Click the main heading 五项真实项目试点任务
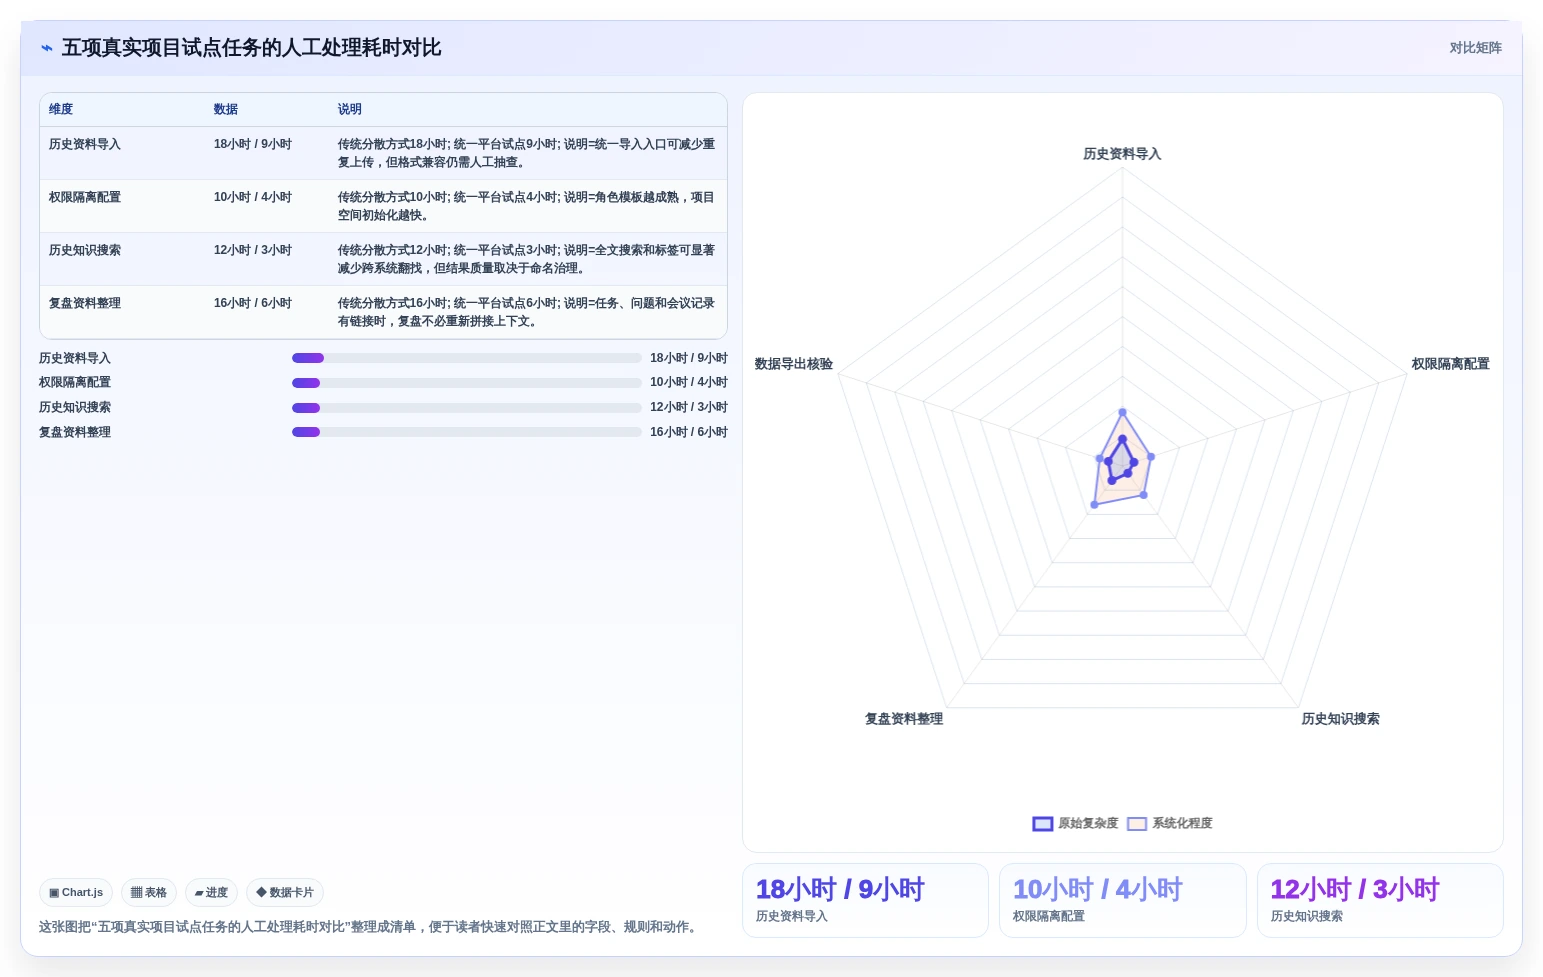 click(251, 48)
